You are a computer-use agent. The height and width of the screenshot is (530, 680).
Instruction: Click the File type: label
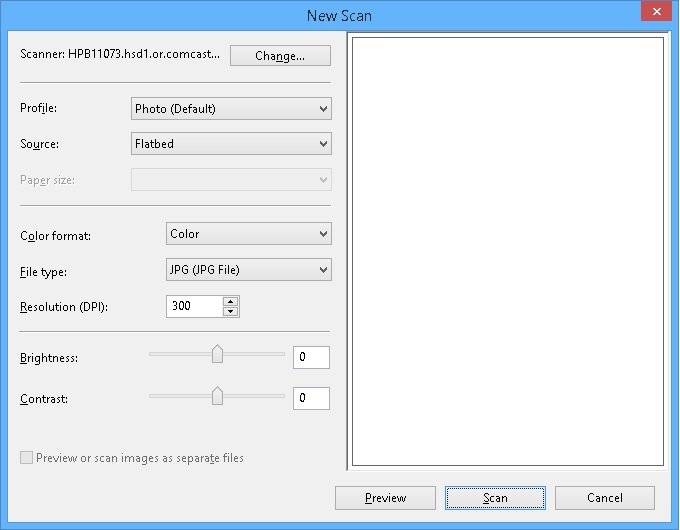click(43, 272)
